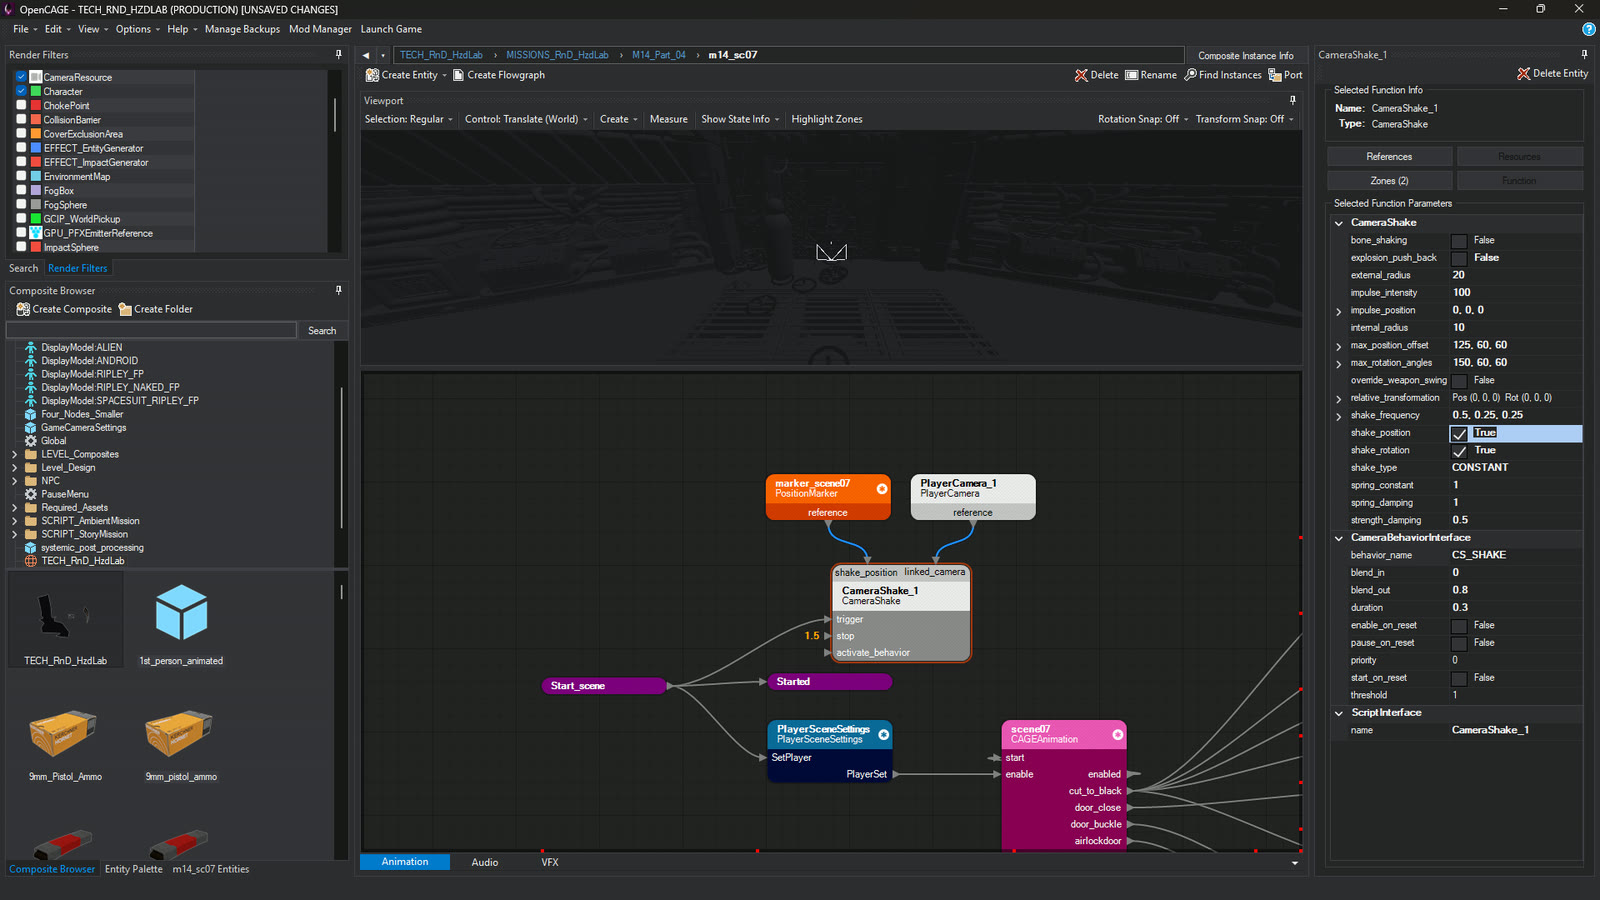The width and height of the screenshot is (1600, 900).
Task: Select the 1st_person_animated thumbnail
Action: (x=181, y=621)
